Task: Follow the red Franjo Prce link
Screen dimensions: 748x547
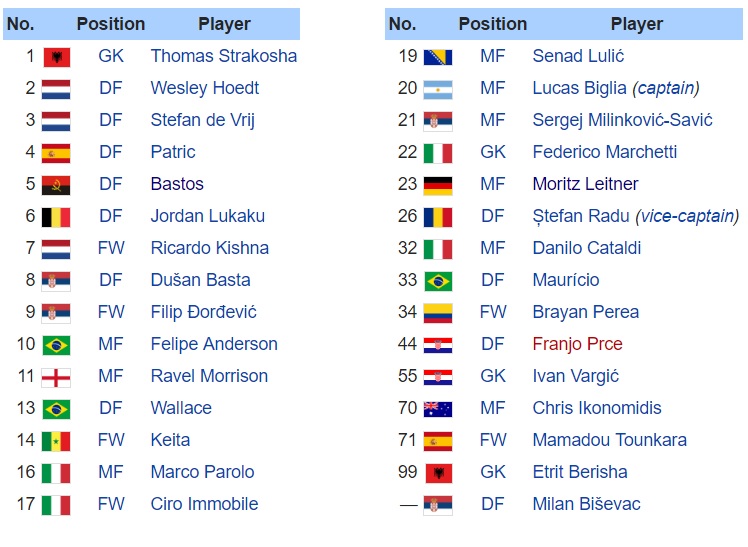Action: pos(577,344)
